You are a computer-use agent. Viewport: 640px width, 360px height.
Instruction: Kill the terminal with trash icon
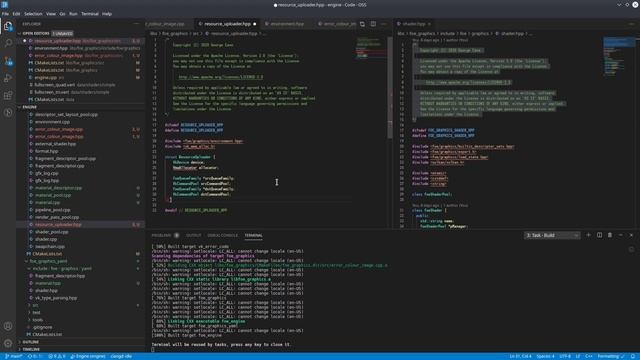pos(610,235)
